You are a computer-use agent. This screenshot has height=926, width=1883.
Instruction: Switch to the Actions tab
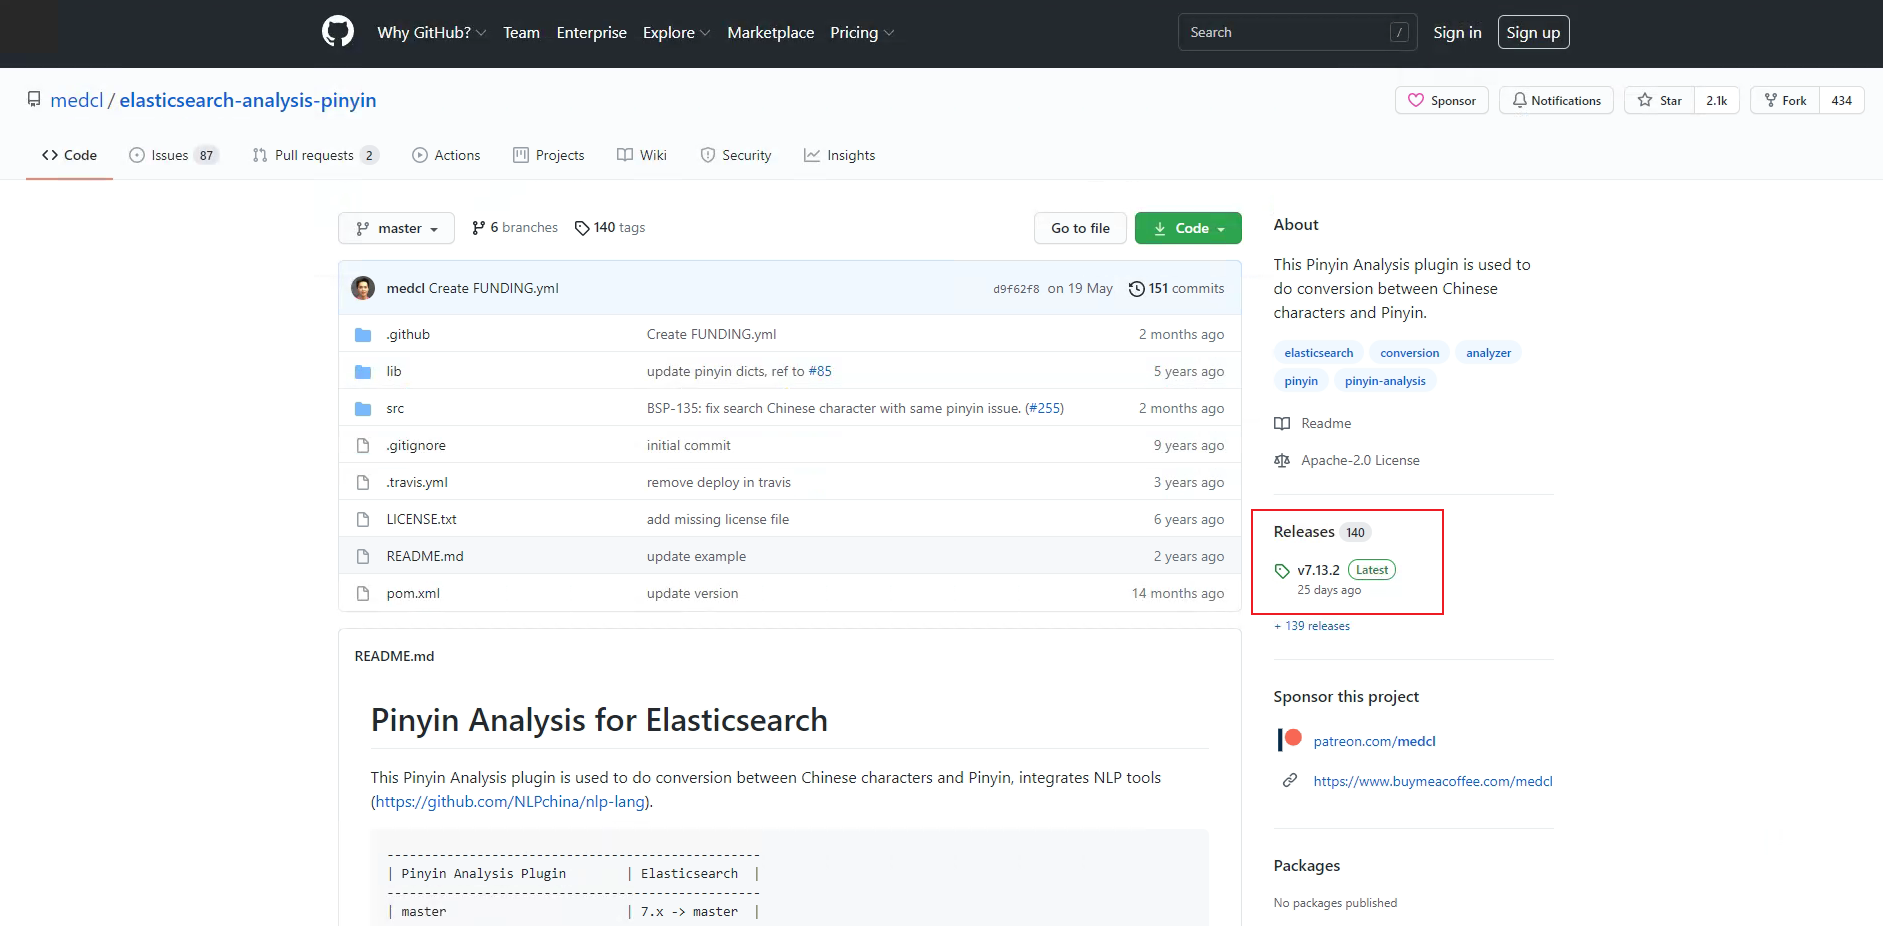[x=446, y=155]
